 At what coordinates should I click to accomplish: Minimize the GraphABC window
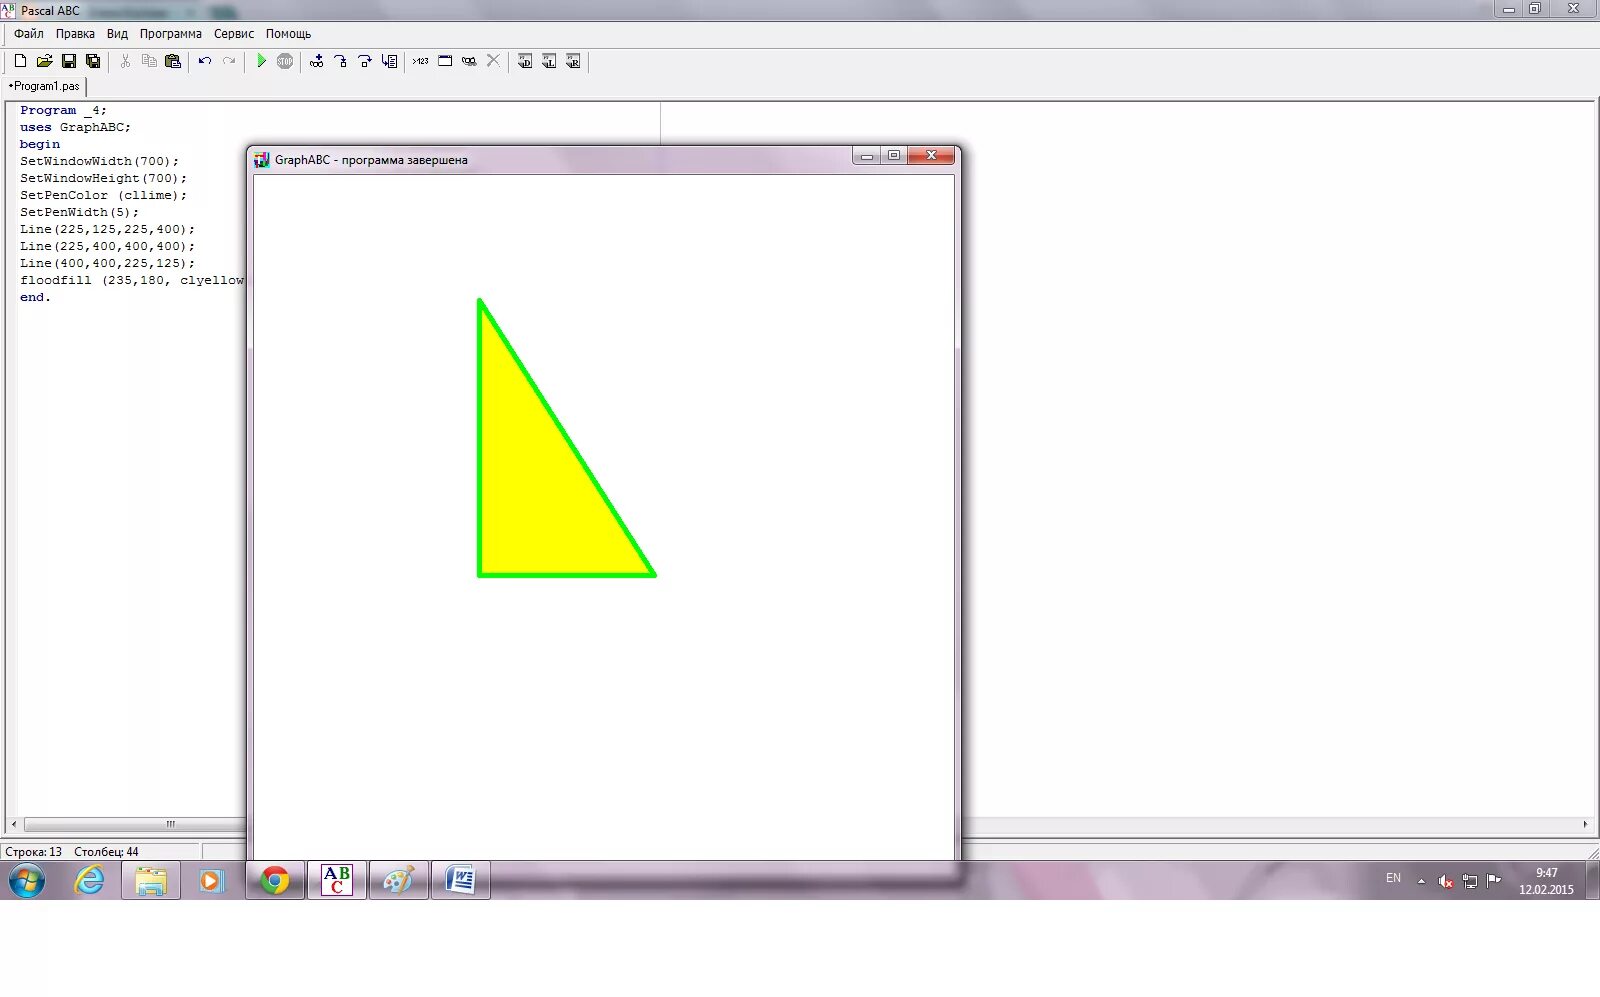click(867, 155)
